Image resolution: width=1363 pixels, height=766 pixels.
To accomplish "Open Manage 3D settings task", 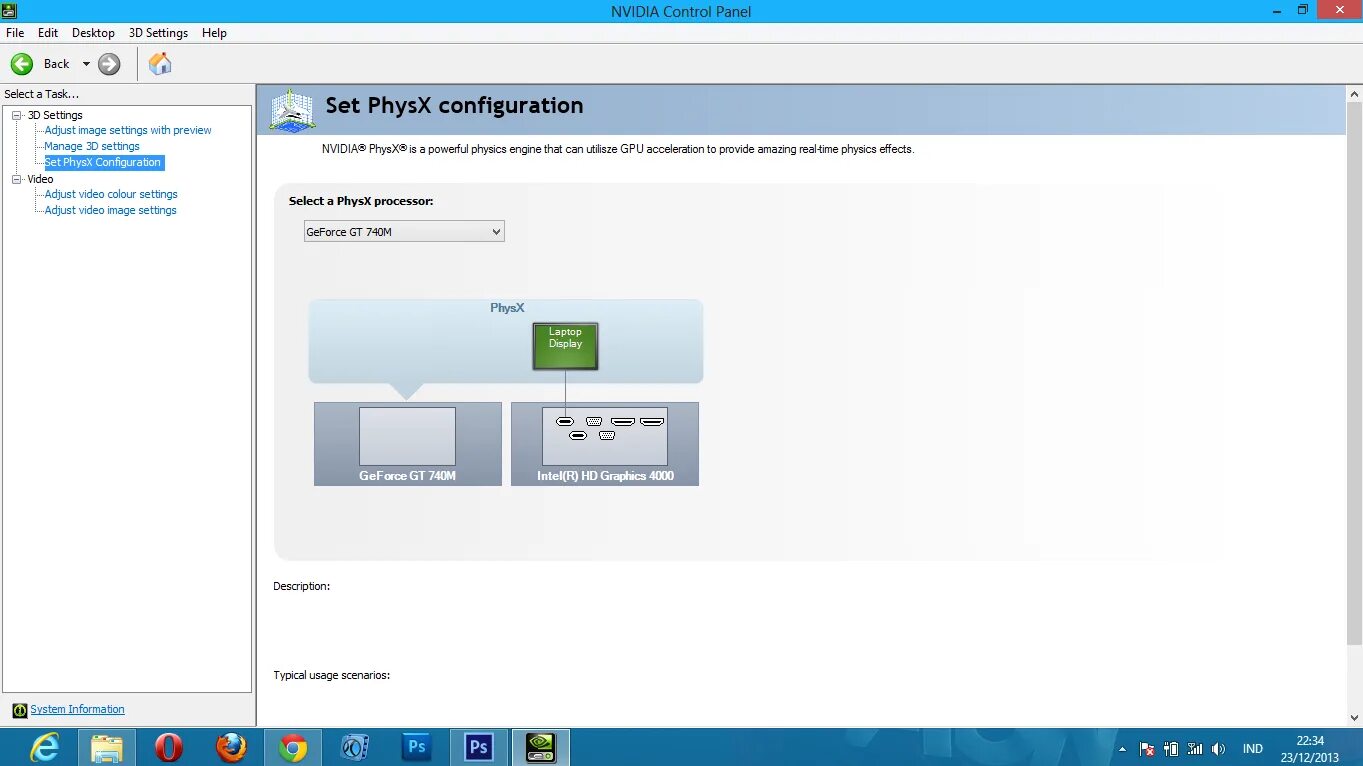I will tap(92, 146).
